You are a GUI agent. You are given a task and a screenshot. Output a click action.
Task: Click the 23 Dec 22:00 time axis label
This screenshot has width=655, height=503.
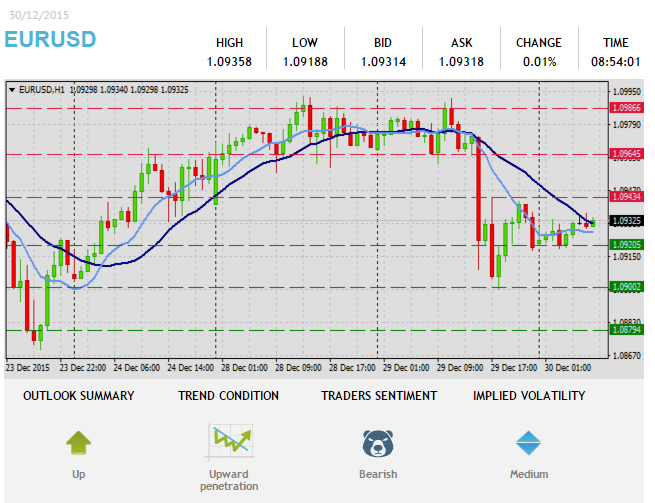point(83,368)
